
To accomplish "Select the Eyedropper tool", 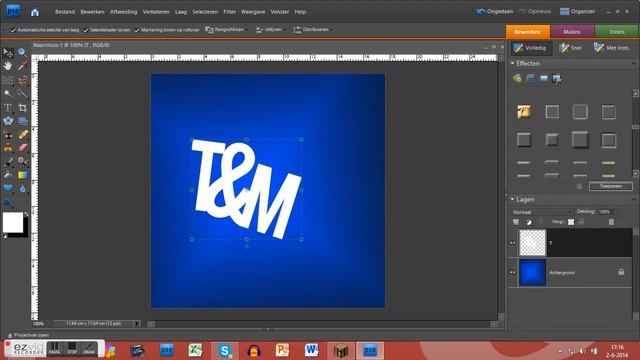I will pyautogui.click(x=22, y=66).
